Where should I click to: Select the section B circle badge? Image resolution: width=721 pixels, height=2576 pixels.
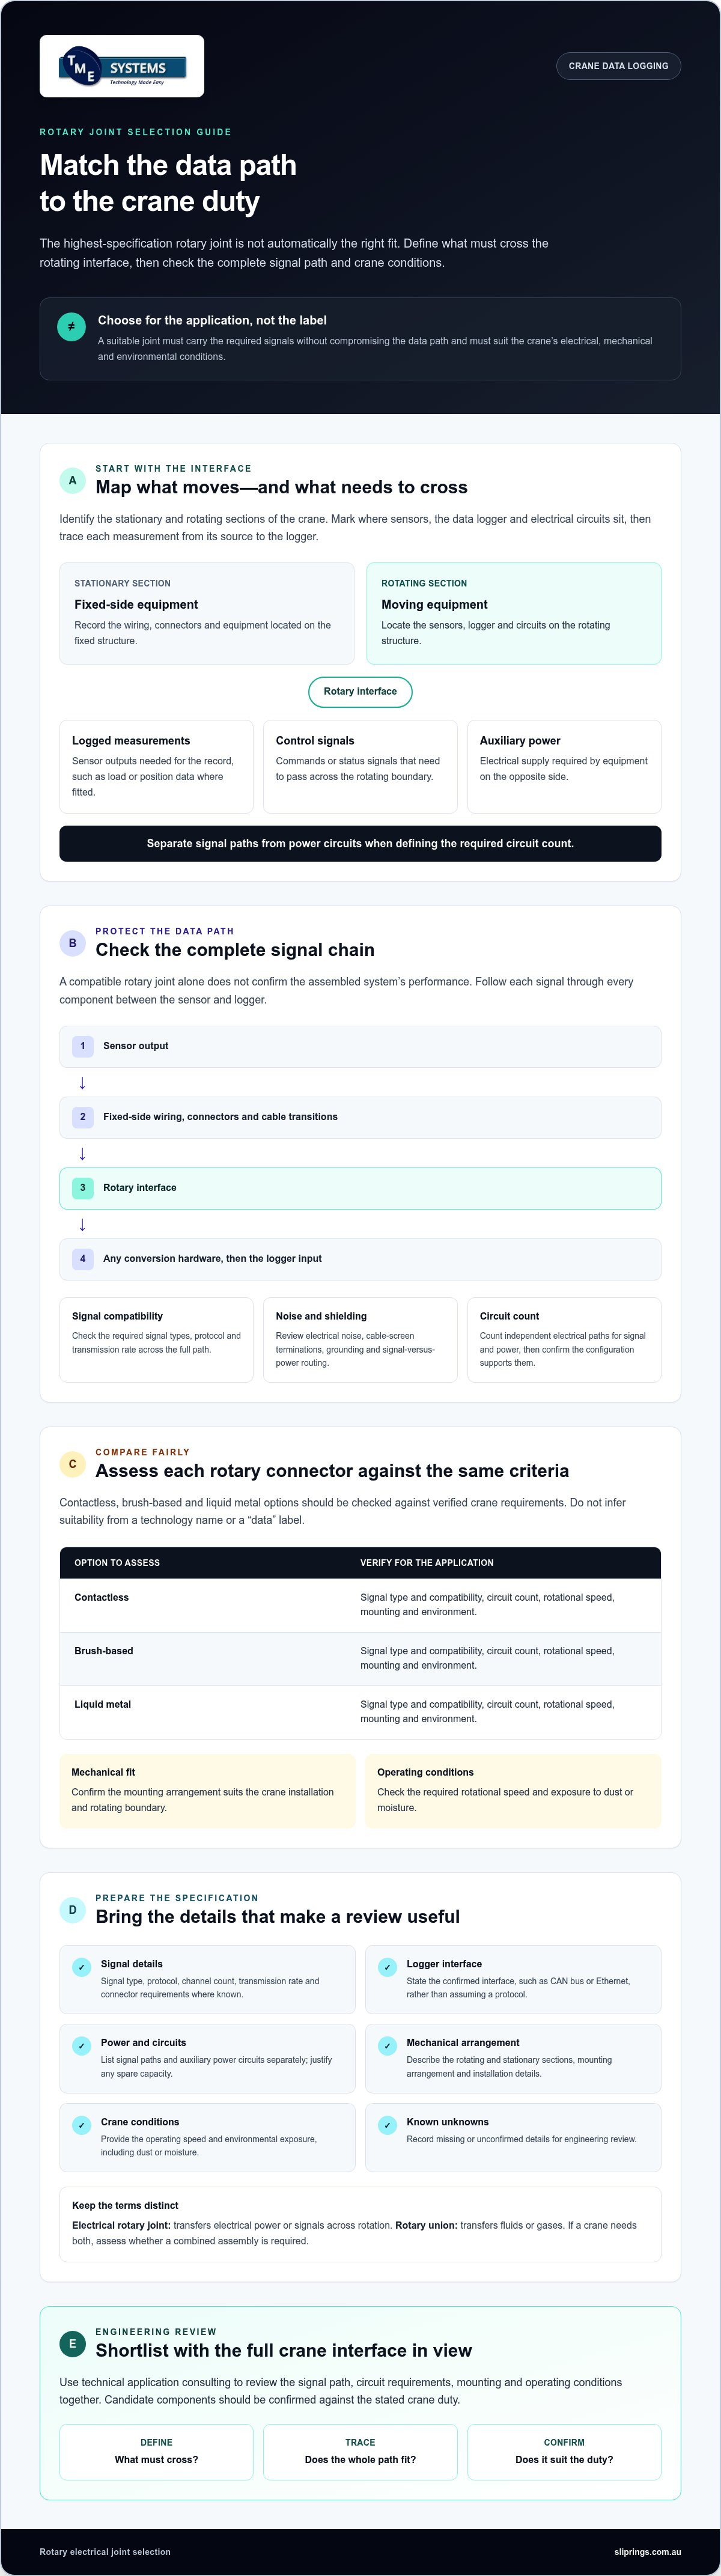click(x=72, y=943)
